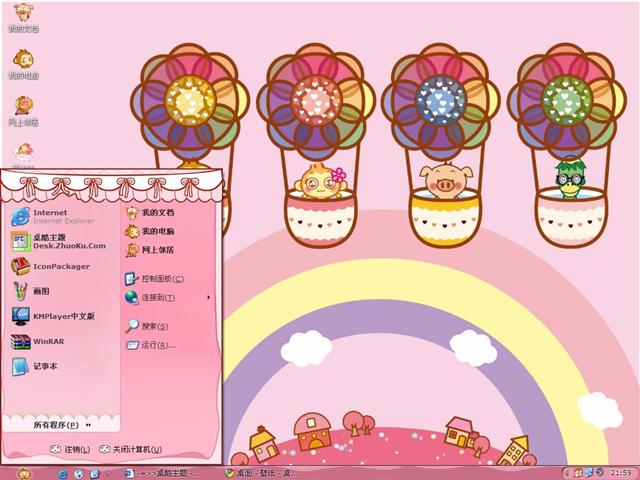Viewport: 640px width, 480px height.
Task: Open 网上邻居 in the Start menu
Action: click(x=150, y=250)
